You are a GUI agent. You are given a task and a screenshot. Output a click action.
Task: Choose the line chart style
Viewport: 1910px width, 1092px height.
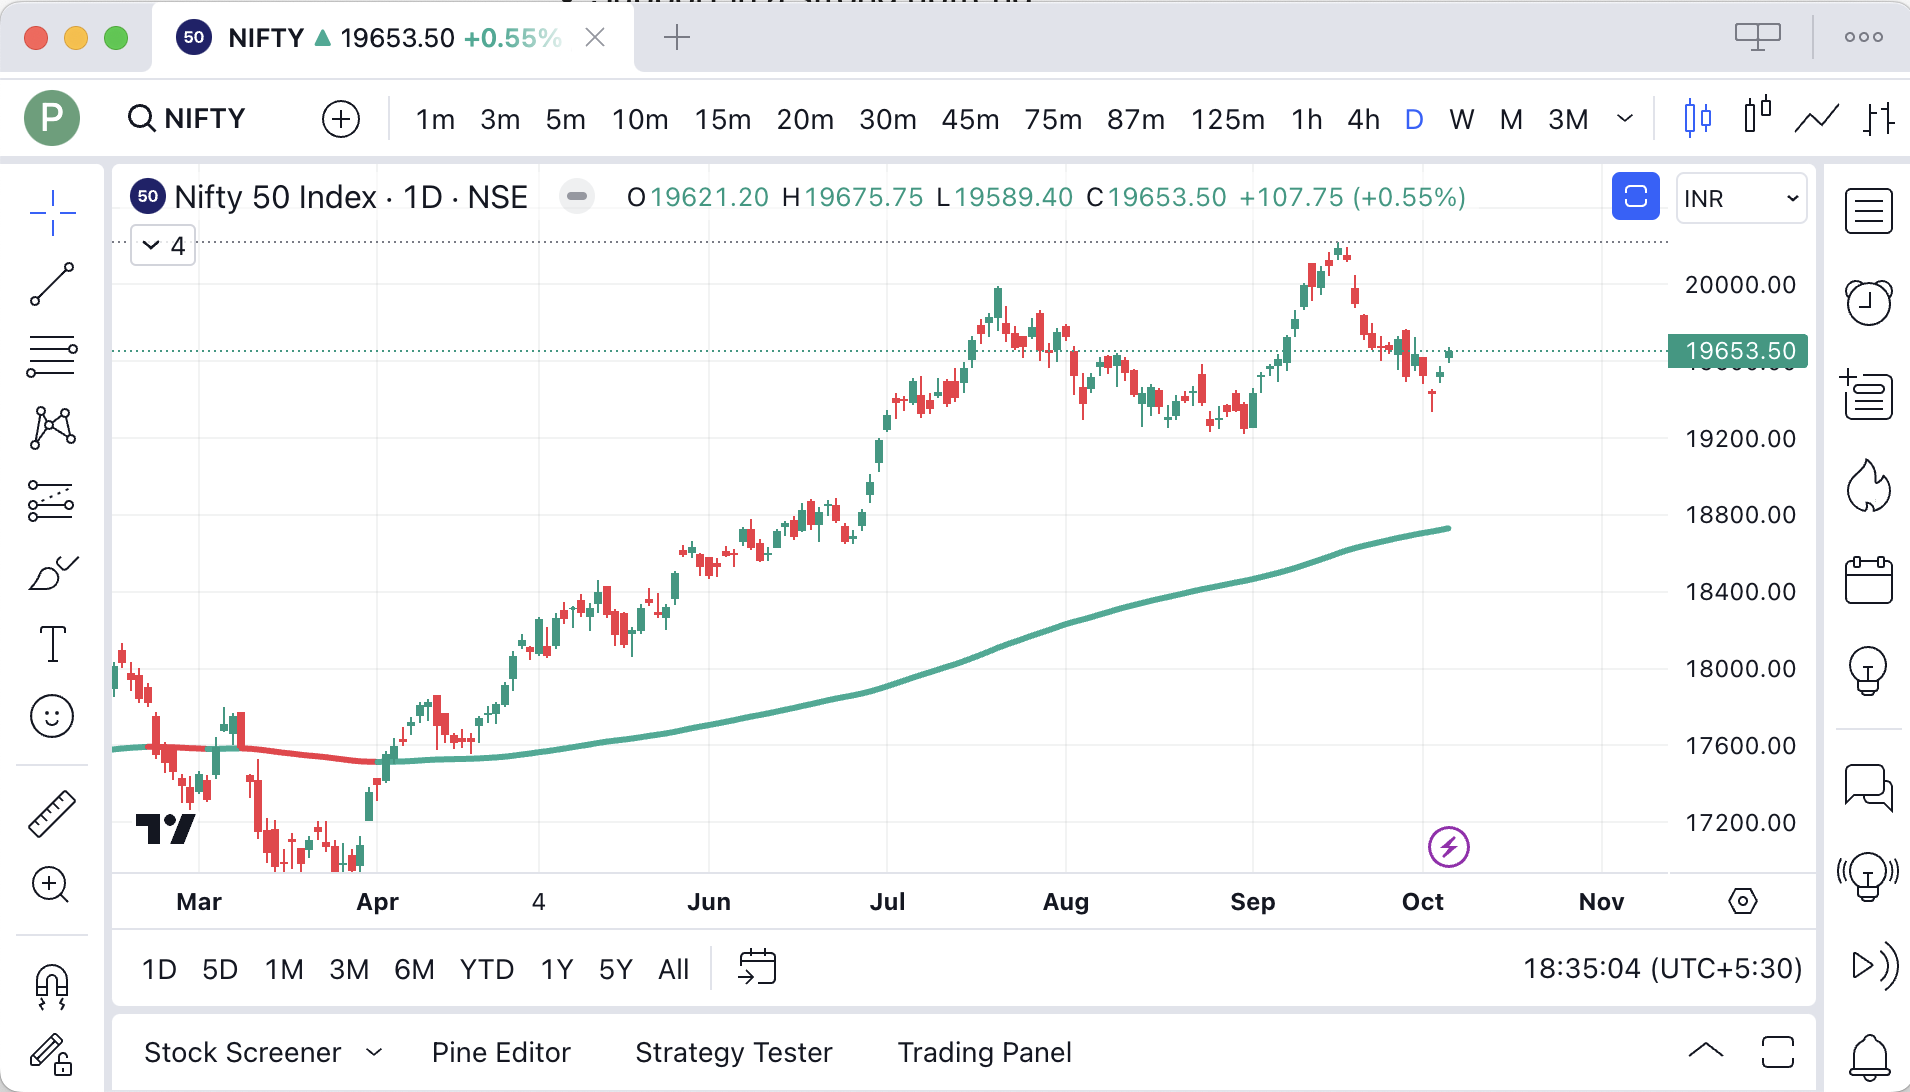pos(1817,118)
